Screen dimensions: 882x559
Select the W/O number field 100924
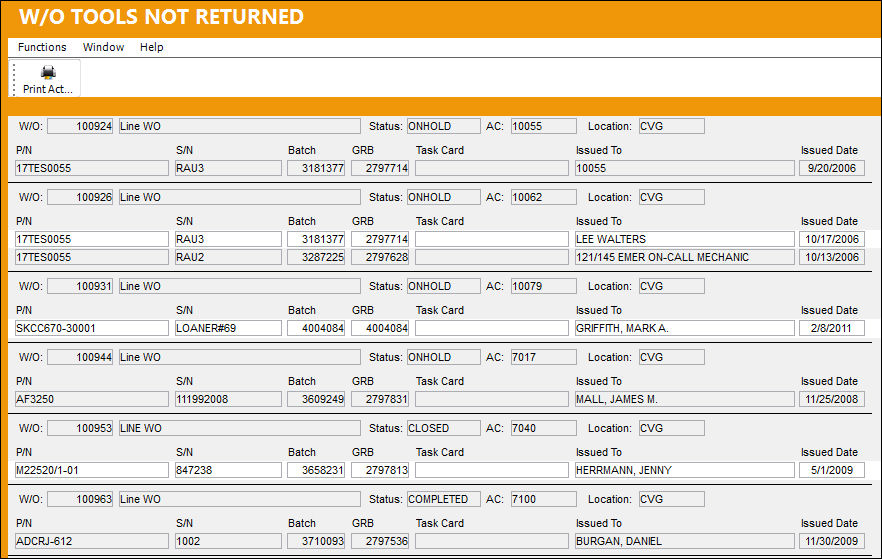point(80,126)
